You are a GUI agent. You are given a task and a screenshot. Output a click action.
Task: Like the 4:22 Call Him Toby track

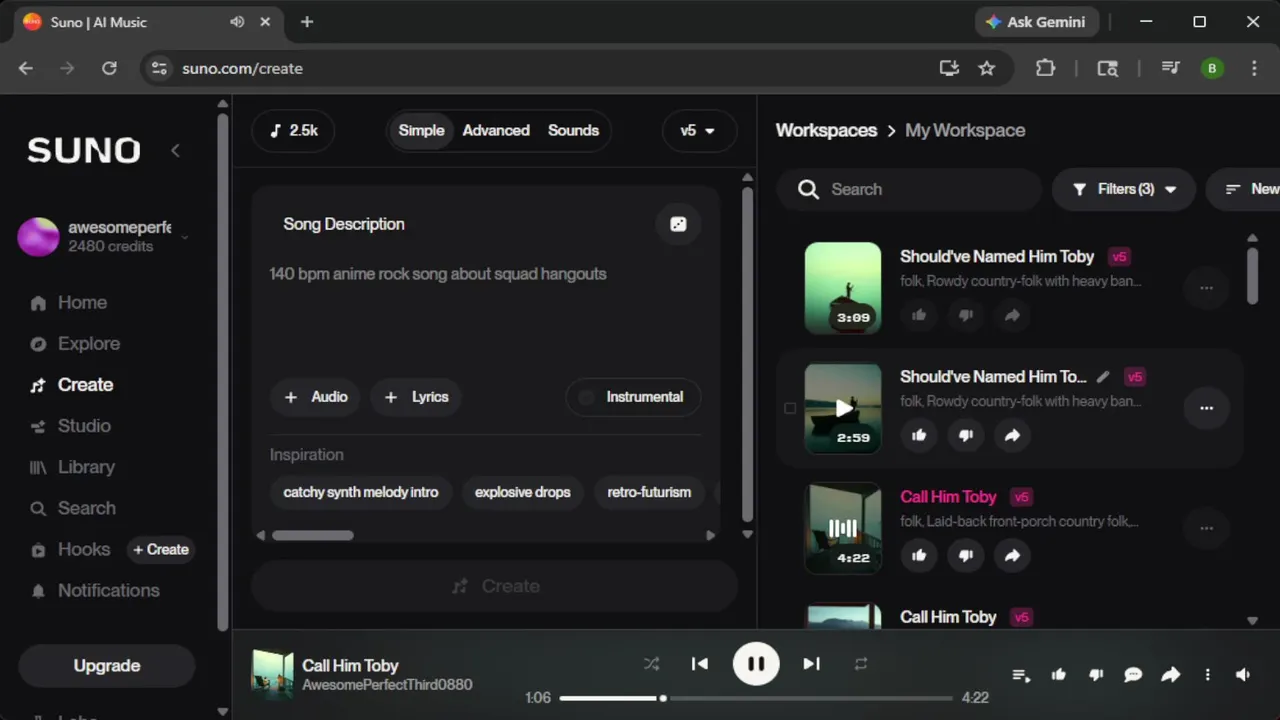click(x=919, y=555)
